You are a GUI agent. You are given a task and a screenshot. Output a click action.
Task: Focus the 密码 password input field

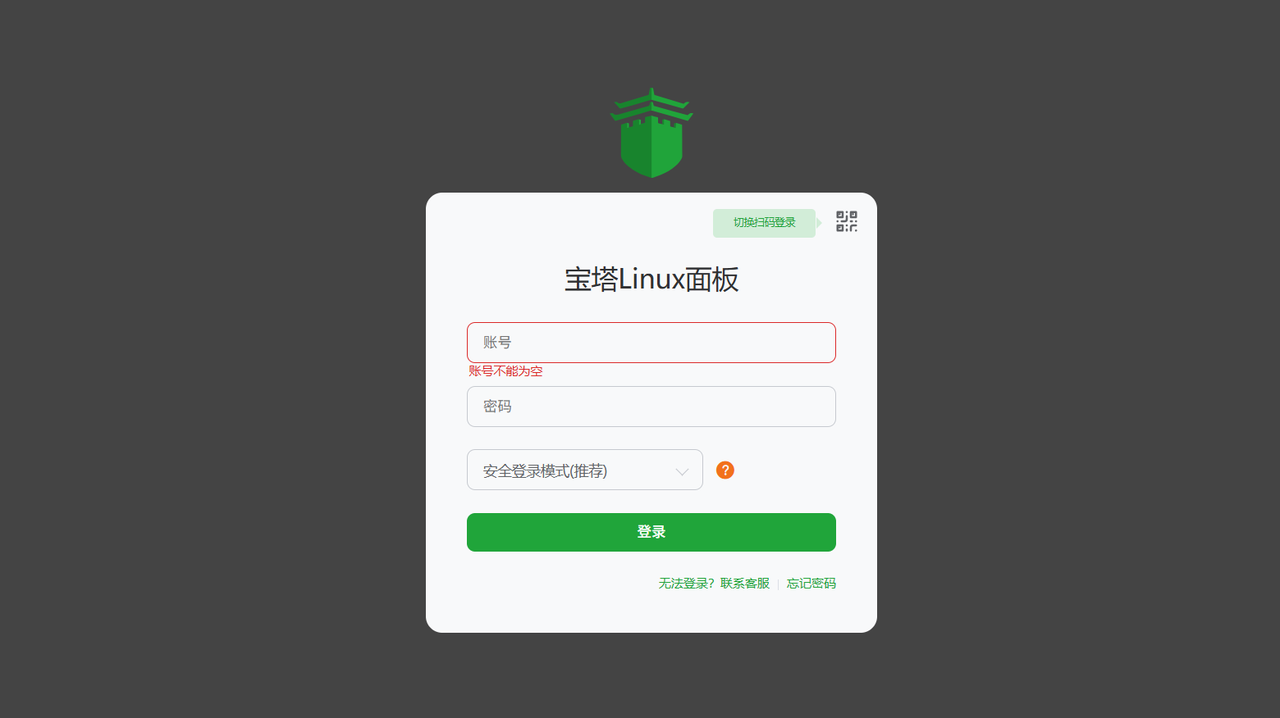(x=651, y=406)
